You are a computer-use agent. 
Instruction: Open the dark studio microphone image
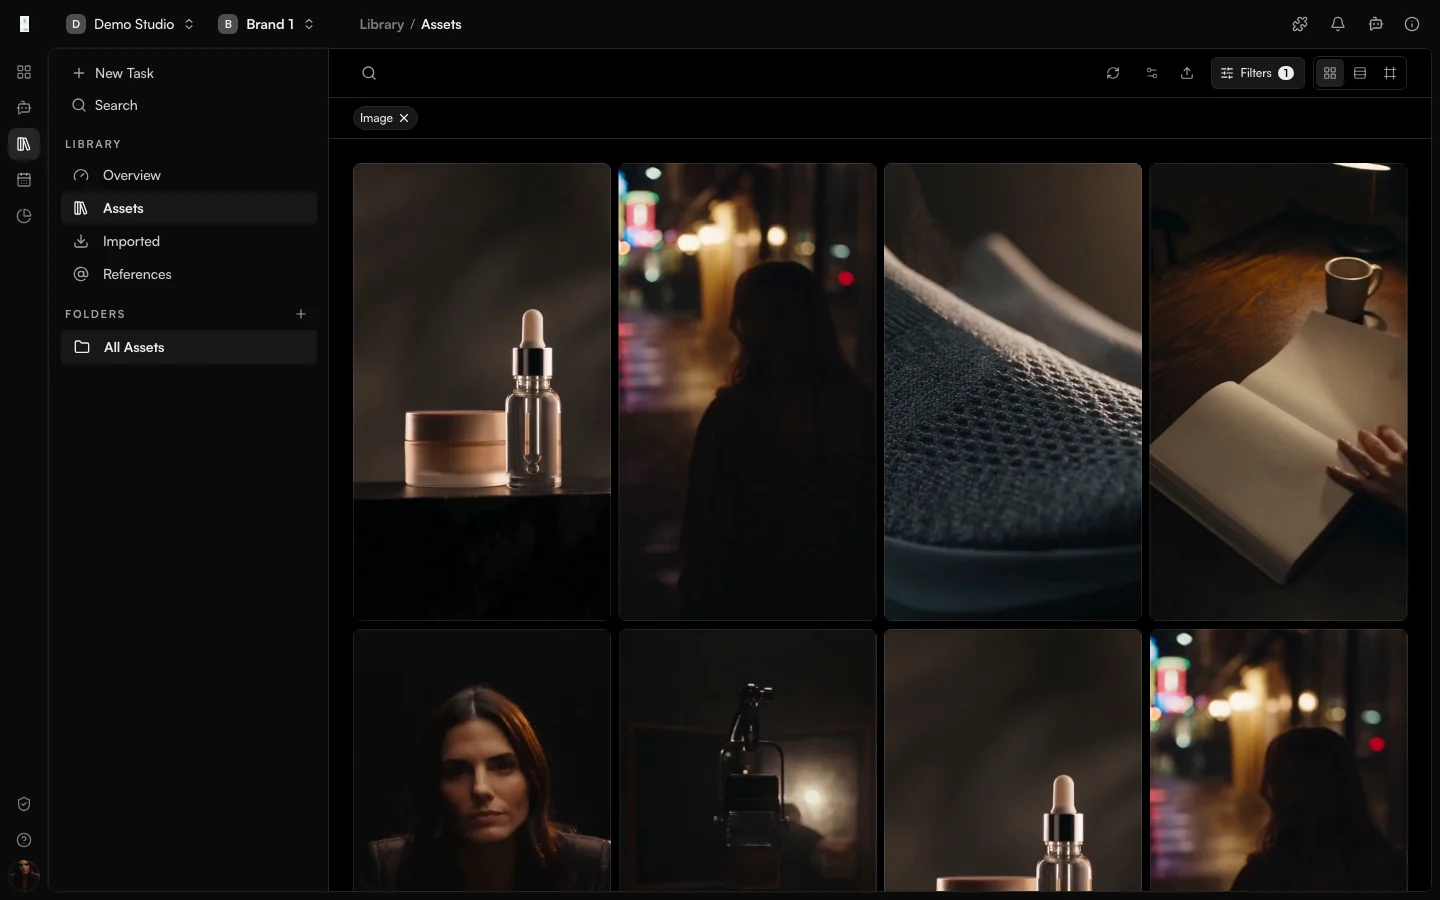pos(747,760)
